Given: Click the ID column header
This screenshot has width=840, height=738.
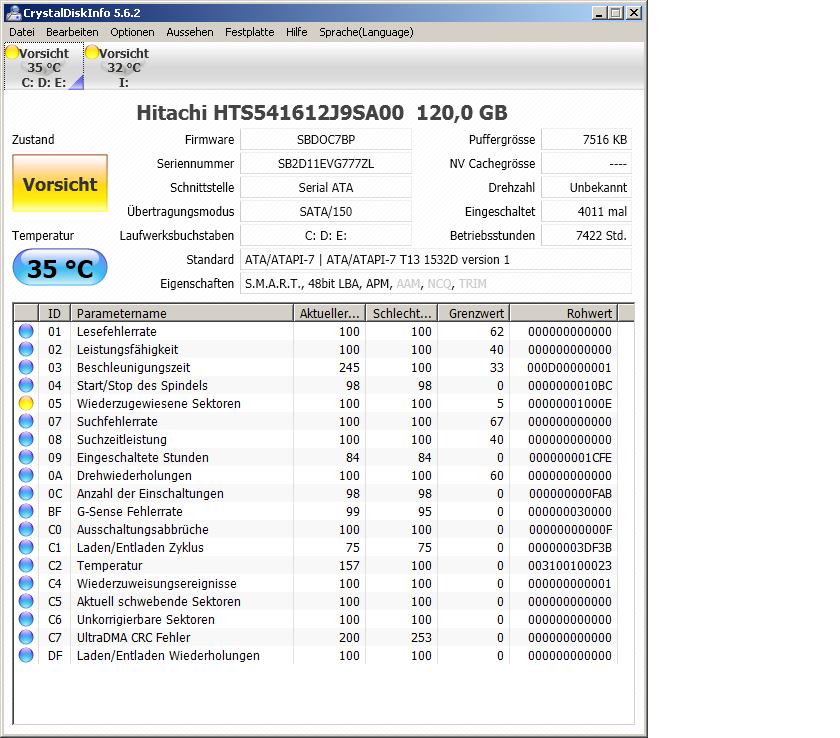Looking at the screenshot, I should (54, 313).
